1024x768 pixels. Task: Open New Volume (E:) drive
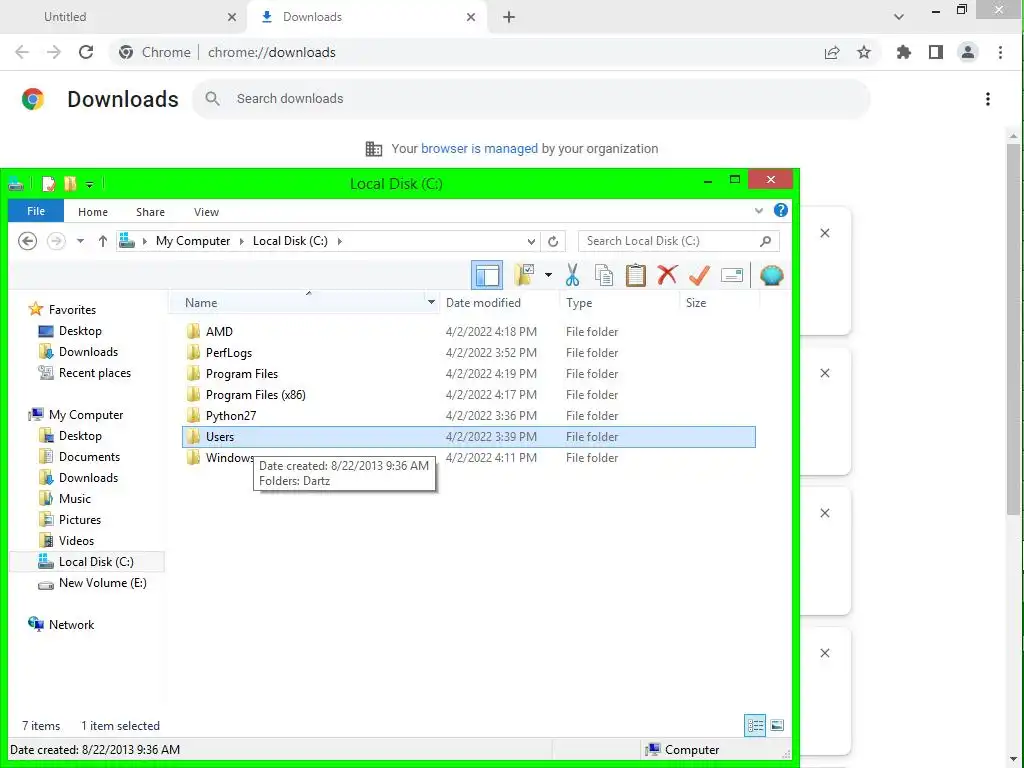click(102, 583)
